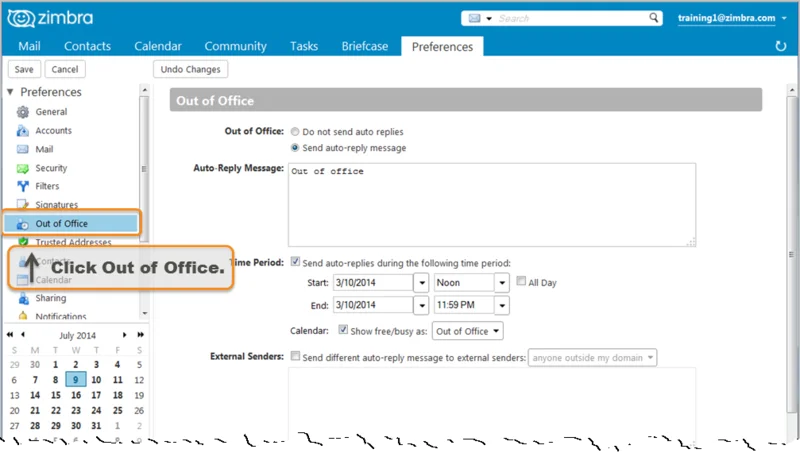Switch to the Calendar tab
This screenshot has height=453, width=800.
[x=158, y=46]
